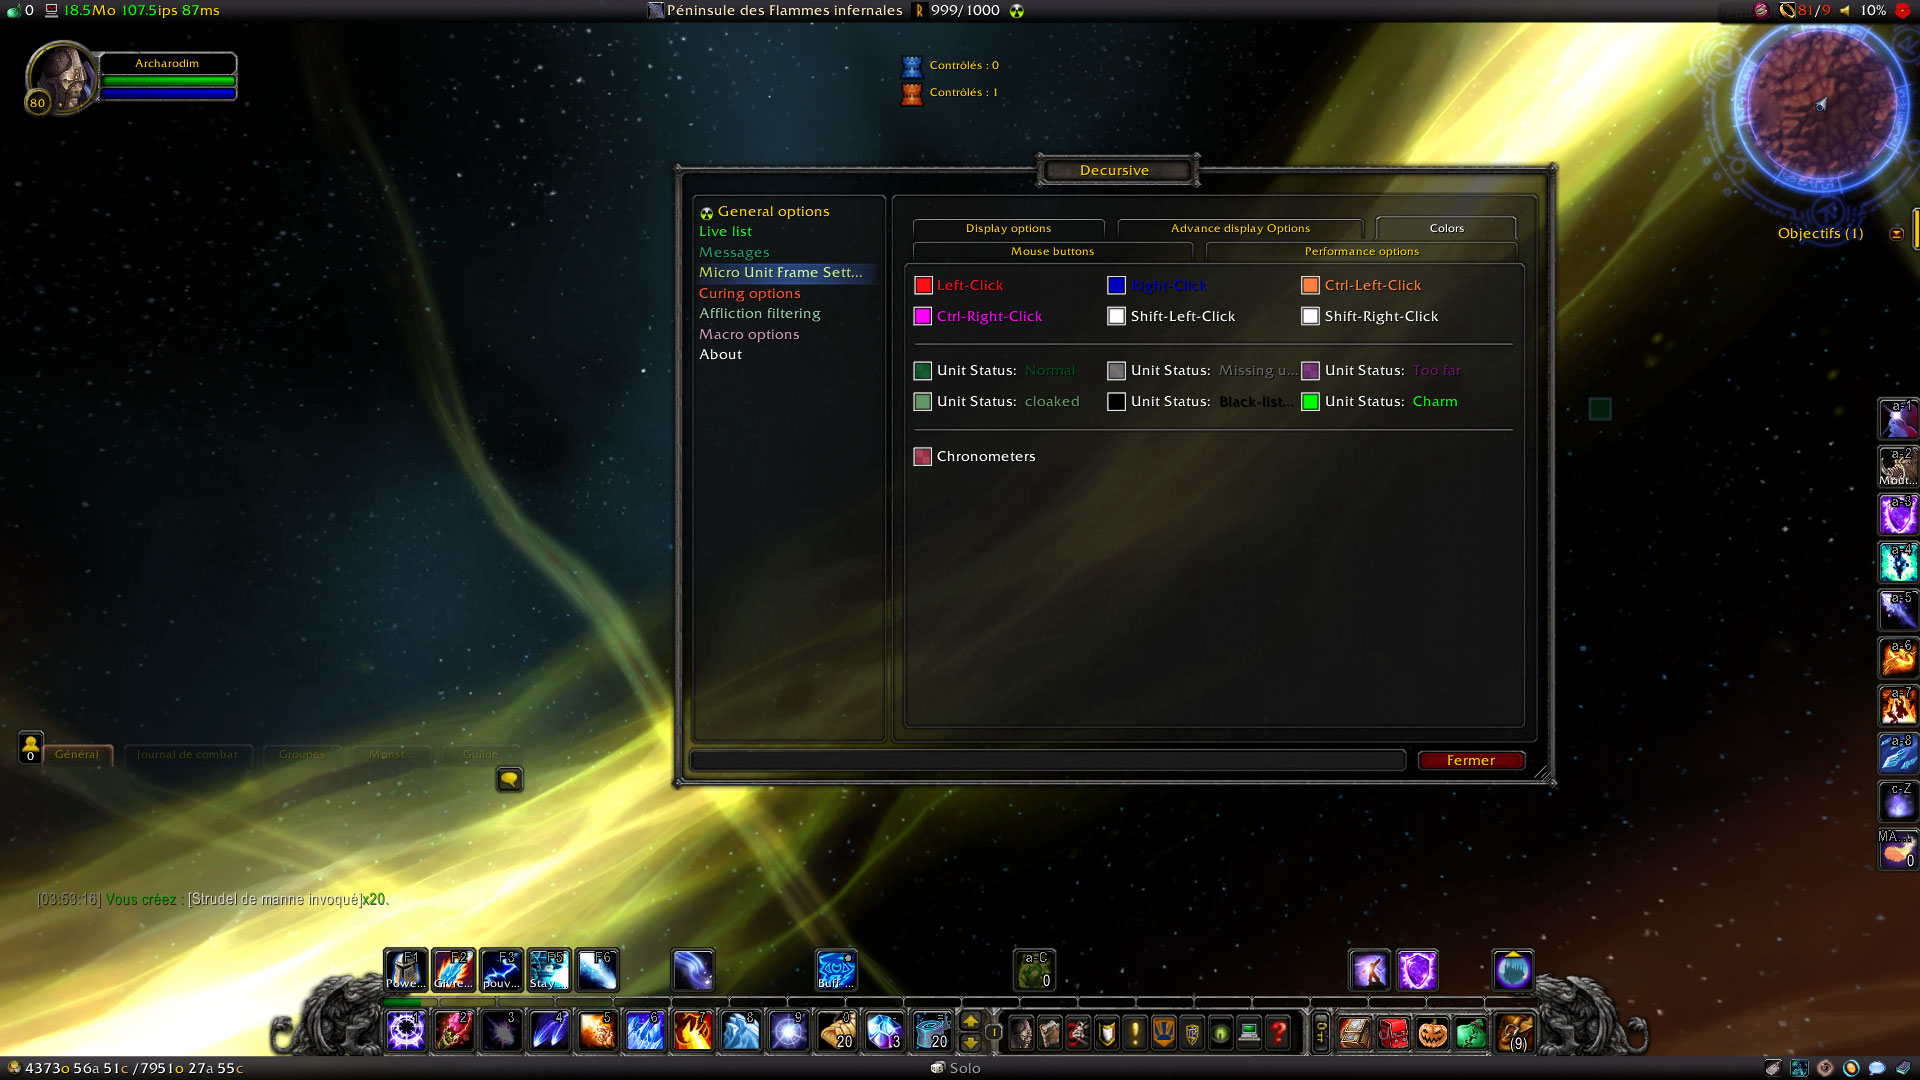
Task: Open the Left-Click red color swatch
Action: pos(923,286)
